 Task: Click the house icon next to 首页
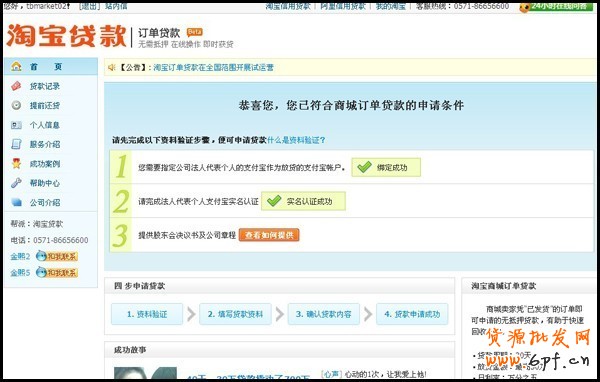(x=16, y=66)
